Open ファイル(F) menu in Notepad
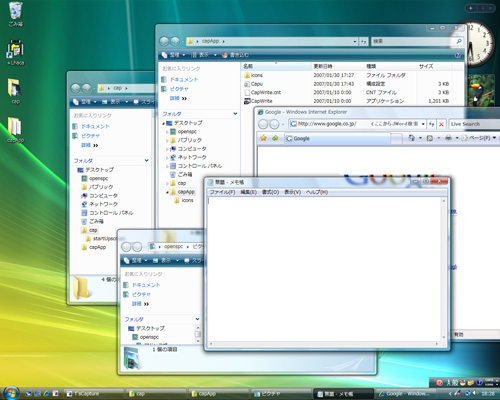This screenshot has width=500, height=400. pos(222,192)
